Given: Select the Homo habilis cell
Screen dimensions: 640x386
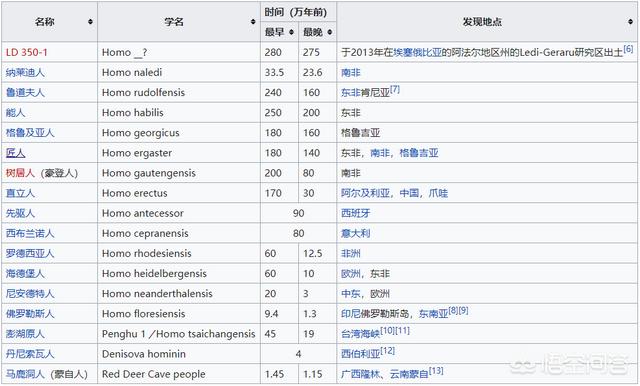Looking at the screenshot, I should 179,113.
